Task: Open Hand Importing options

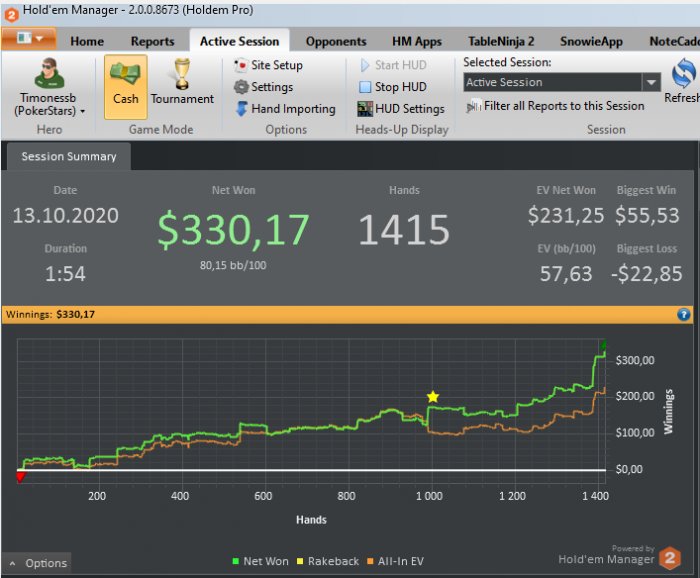Action: tap(286, 108)
